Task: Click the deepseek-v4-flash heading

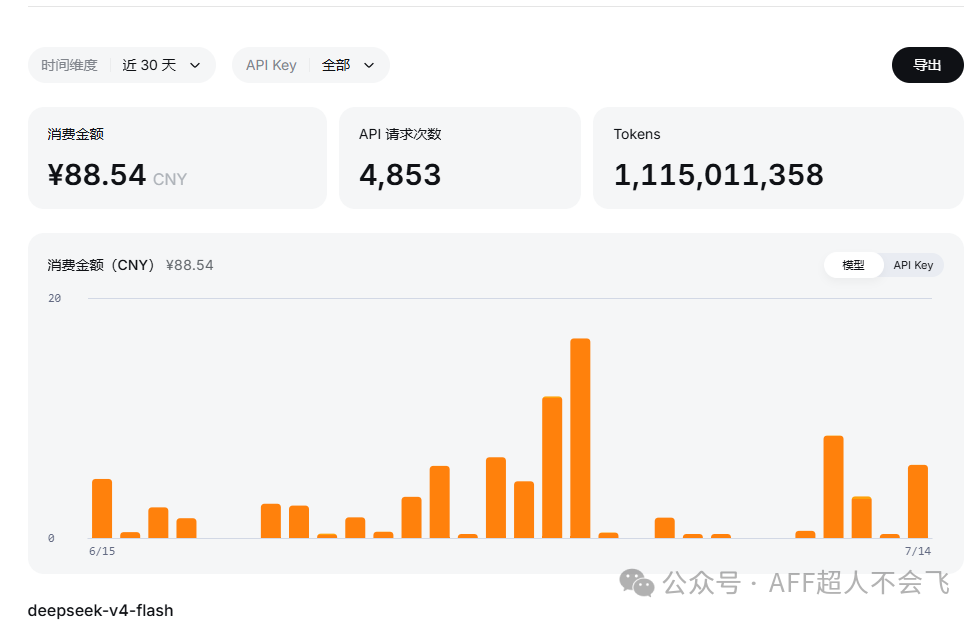Action: 101,610
